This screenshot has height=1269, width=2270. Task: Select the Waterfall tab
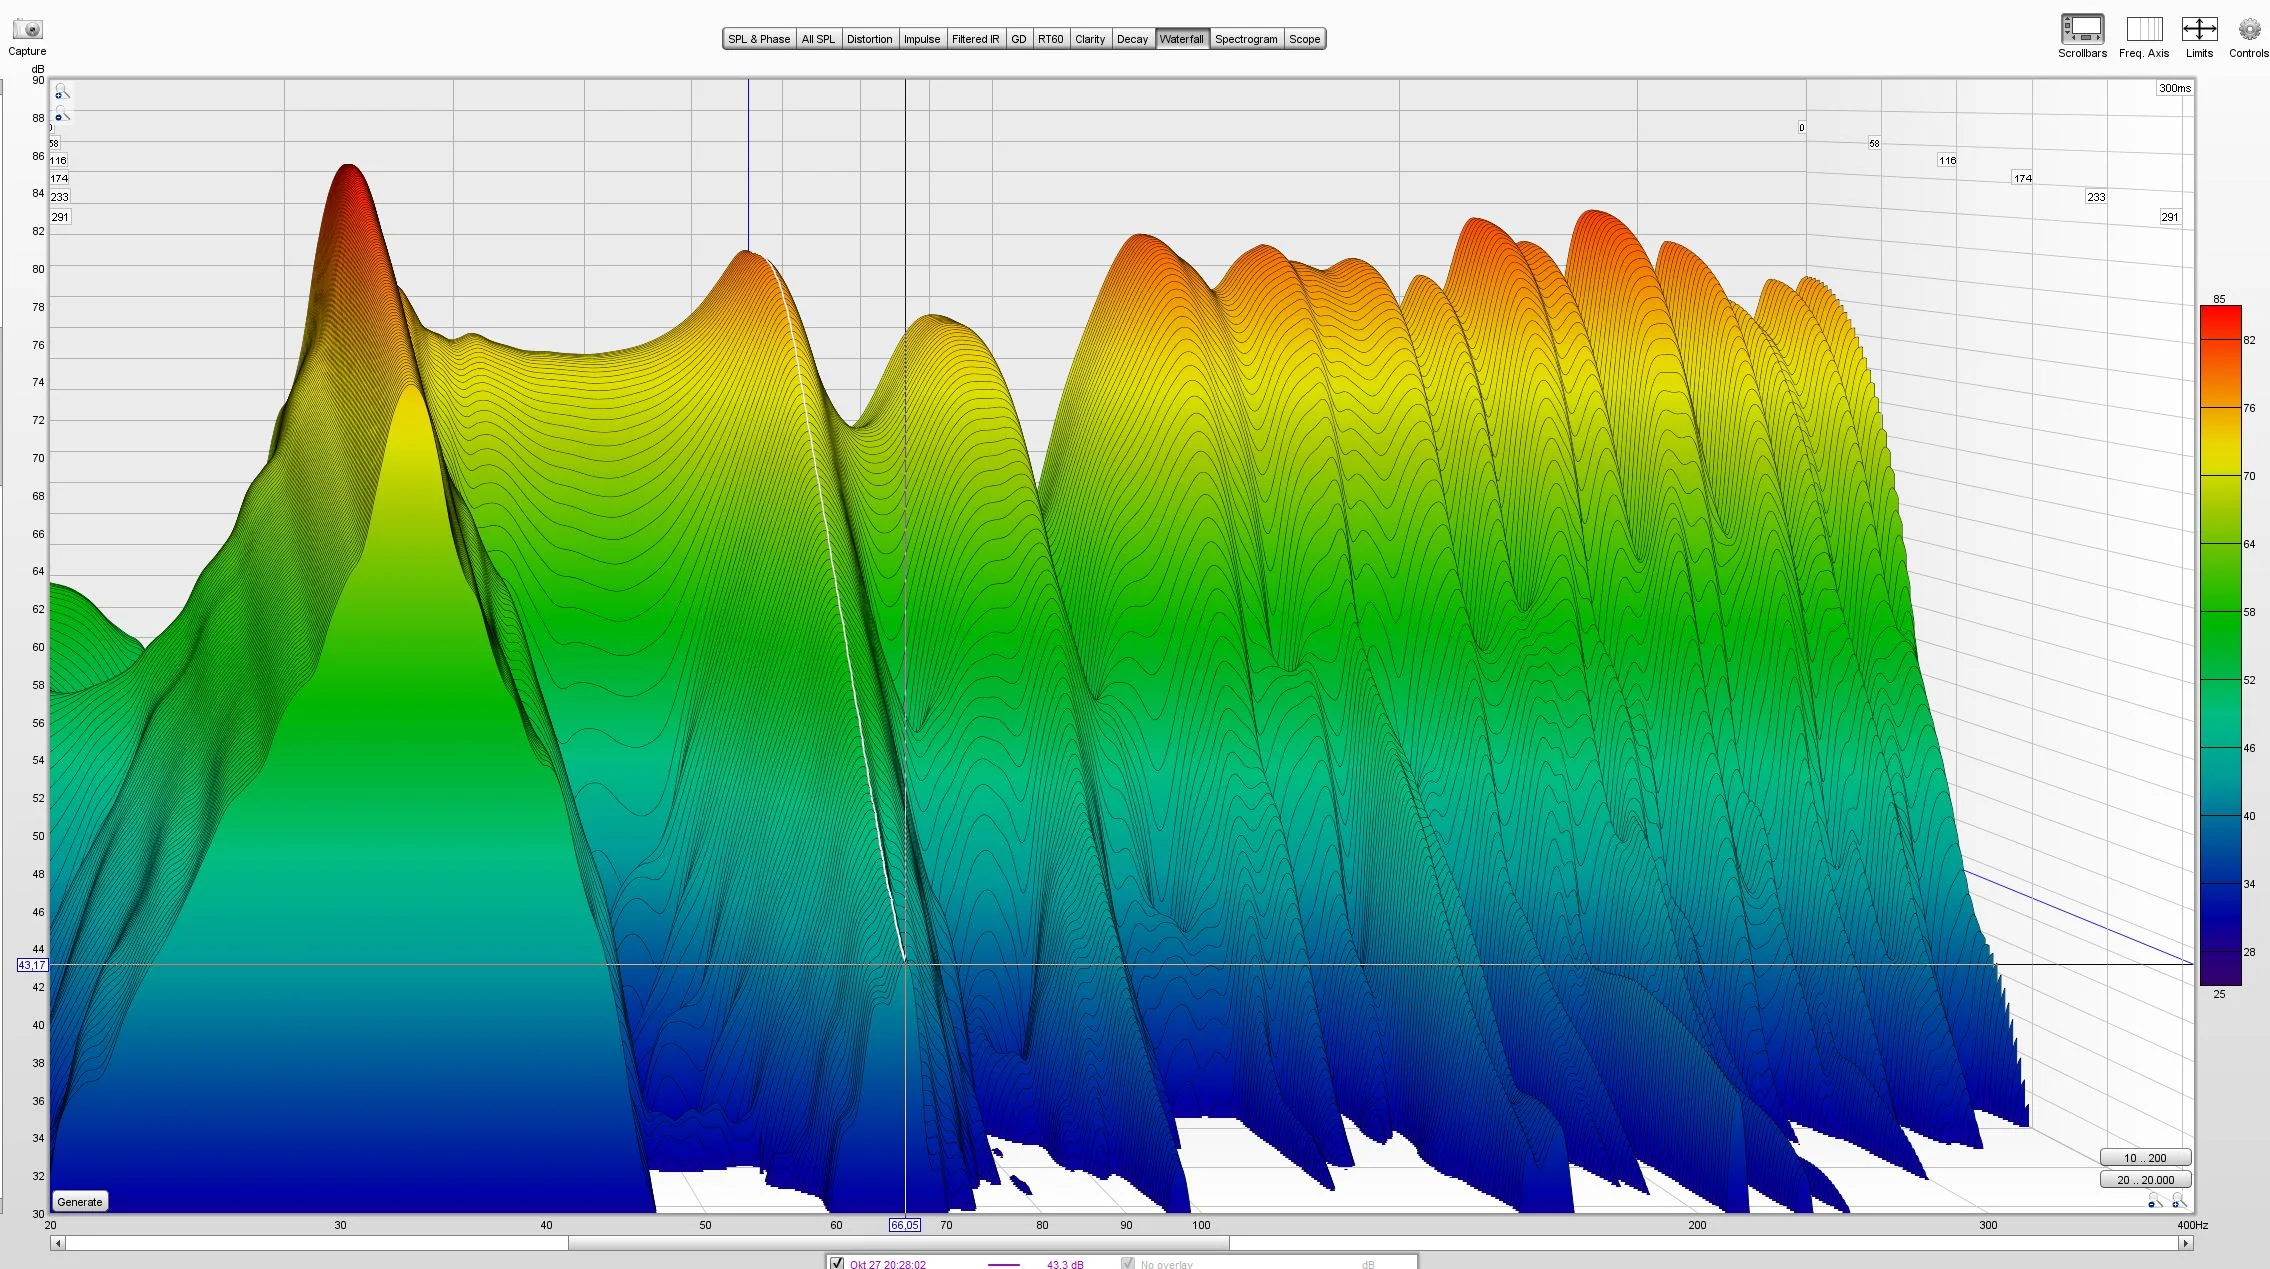1182,39
